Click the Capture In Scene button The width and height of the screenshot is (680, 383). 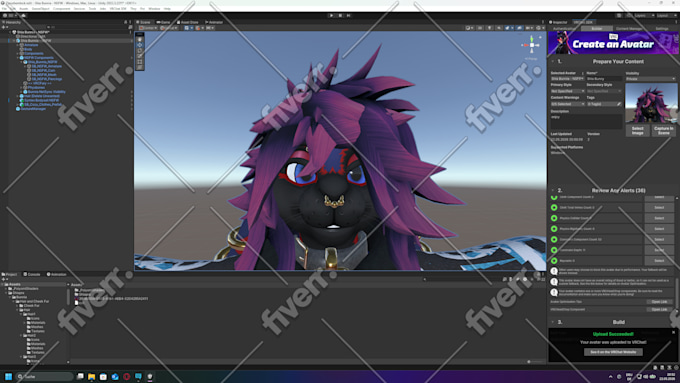(664, 131)
